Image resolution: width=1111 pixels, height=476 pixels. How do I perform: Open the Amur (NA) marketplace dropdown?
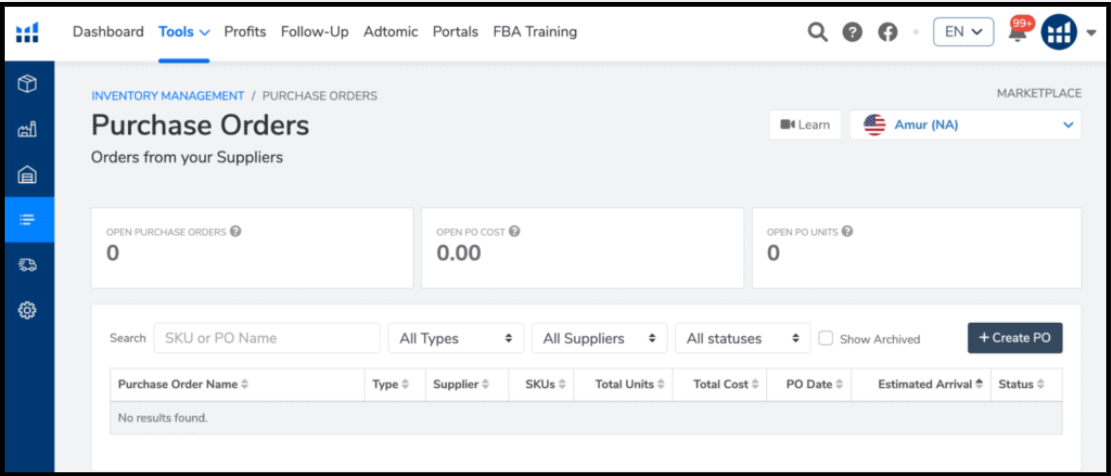[x=966, y=125]
